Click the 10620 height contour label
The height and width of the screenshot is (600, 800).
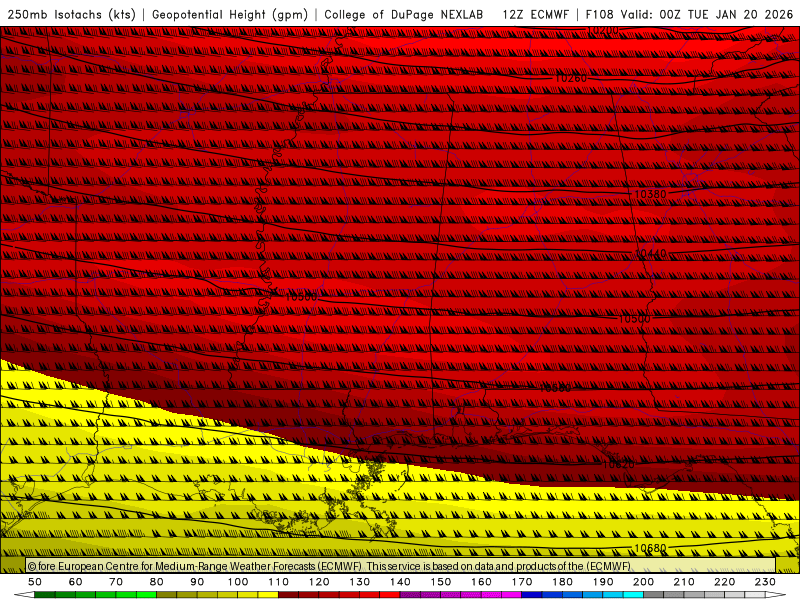point(619,464)
